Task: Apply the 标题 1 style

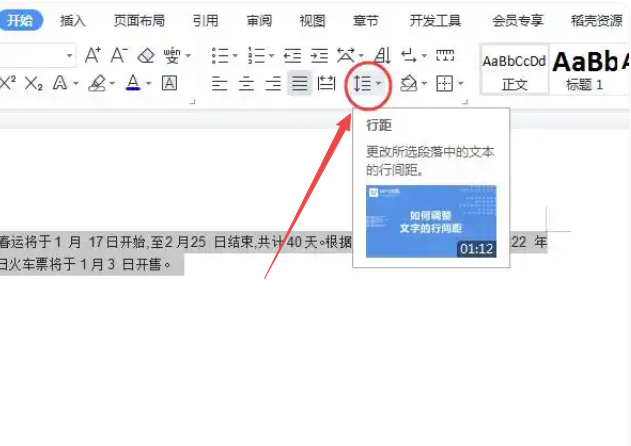Action: pyautogui.click(x=589, y=70)
